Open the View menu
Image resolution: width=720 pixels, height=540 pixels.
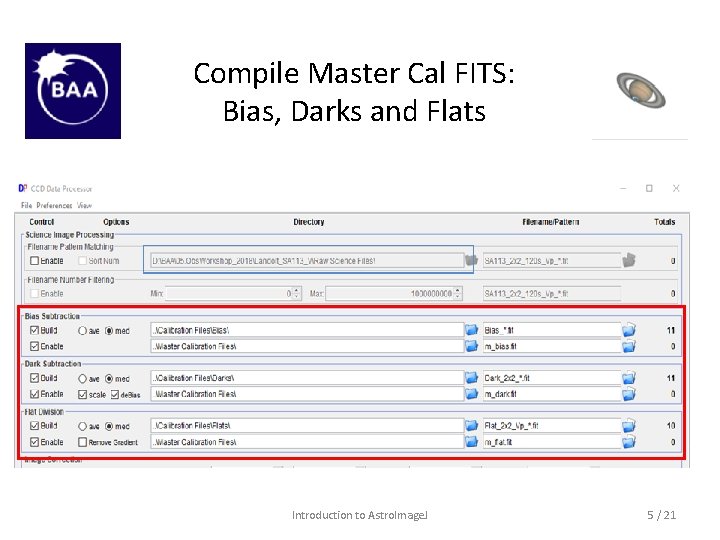click(84, 205)
